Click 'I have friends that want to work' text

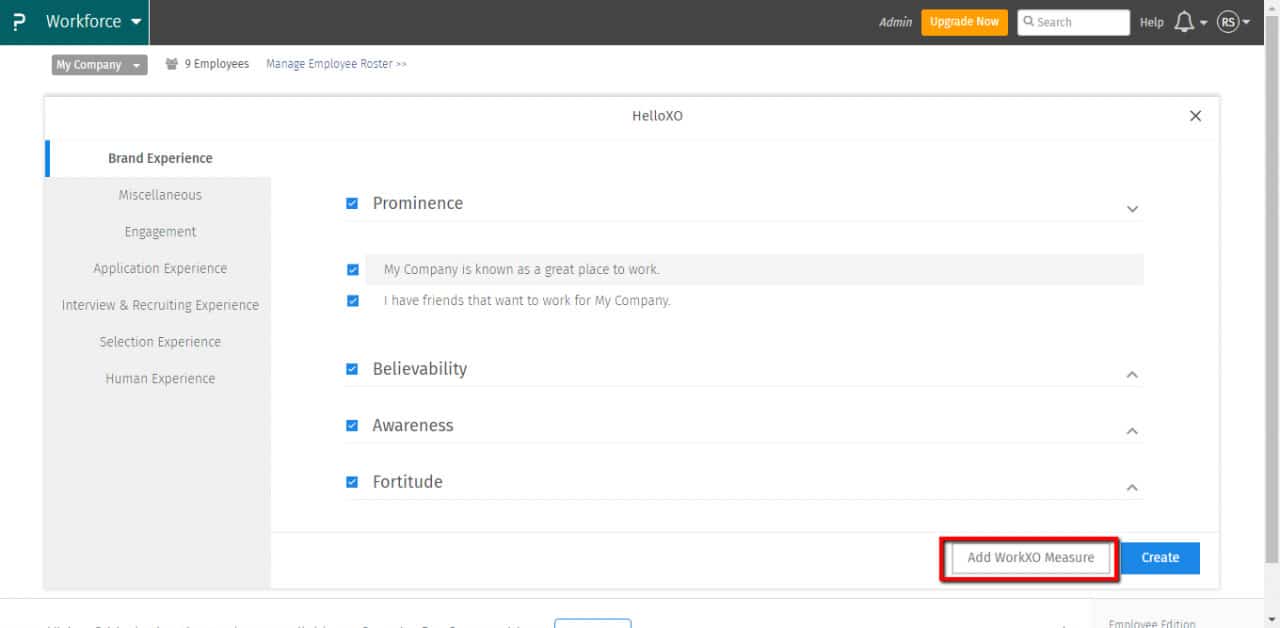coord(527,300)
